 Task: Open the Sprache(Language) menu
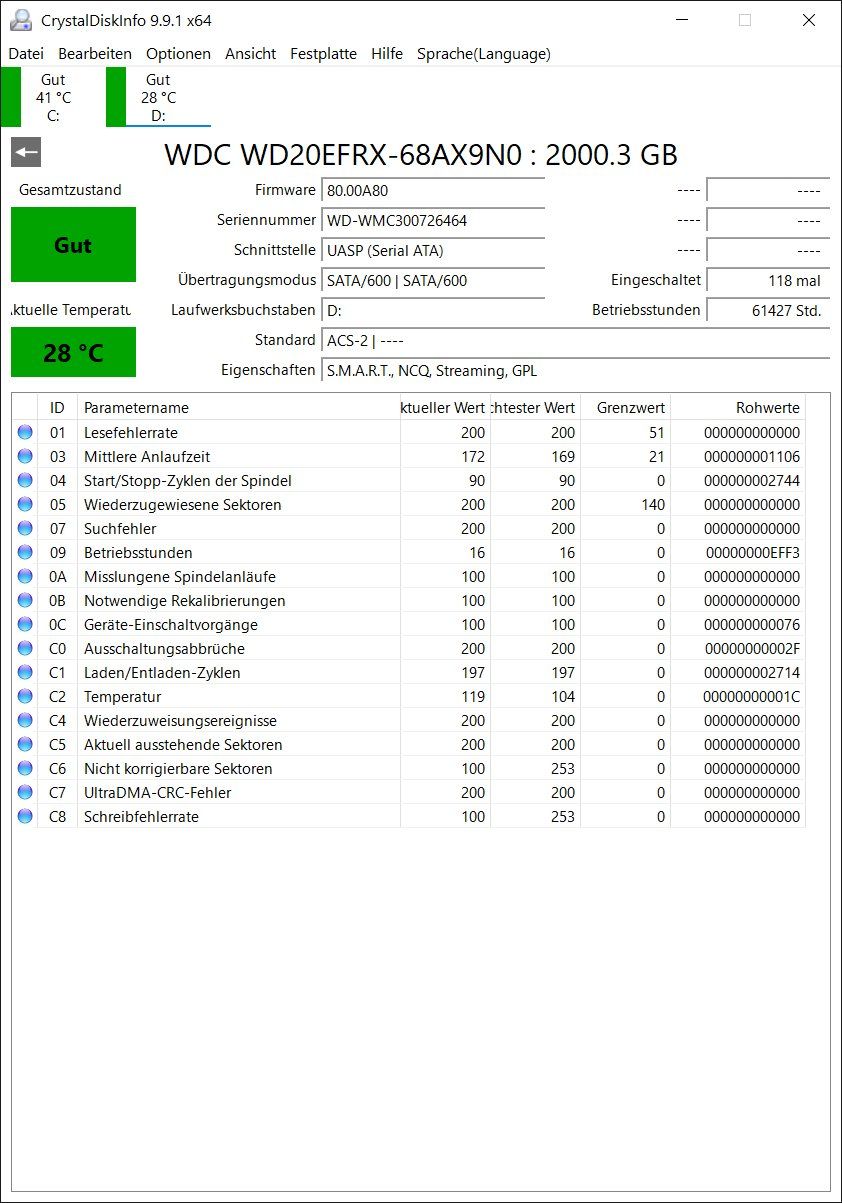click(x=484, y=54)
